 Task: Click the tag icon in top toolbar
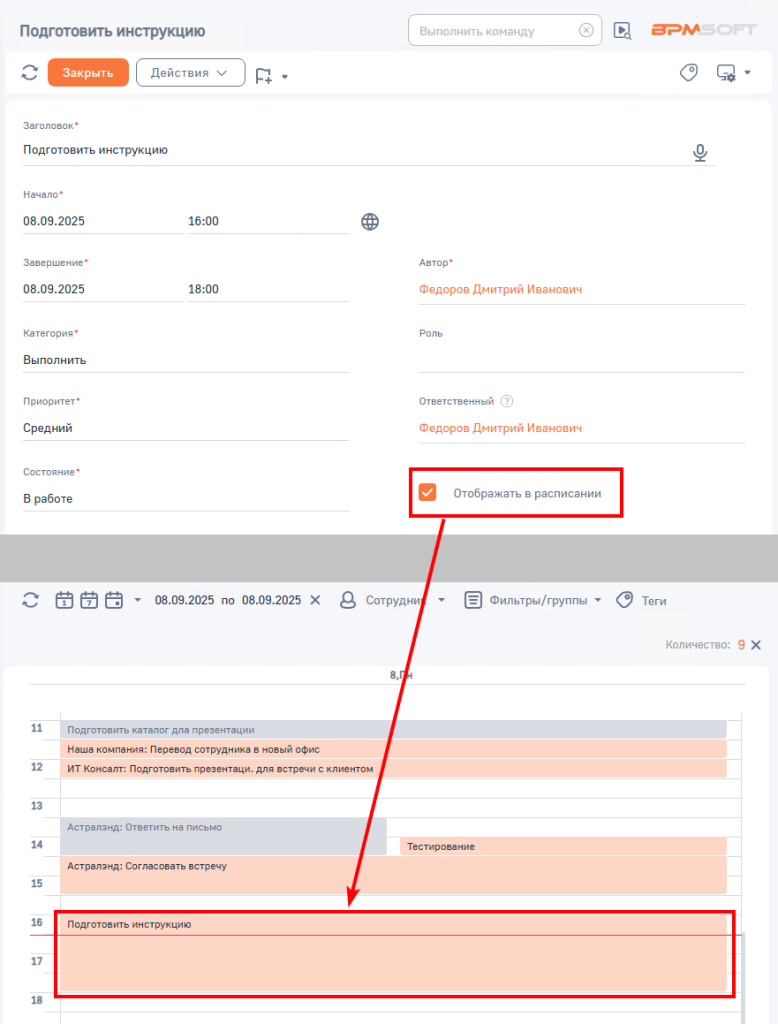689,72
